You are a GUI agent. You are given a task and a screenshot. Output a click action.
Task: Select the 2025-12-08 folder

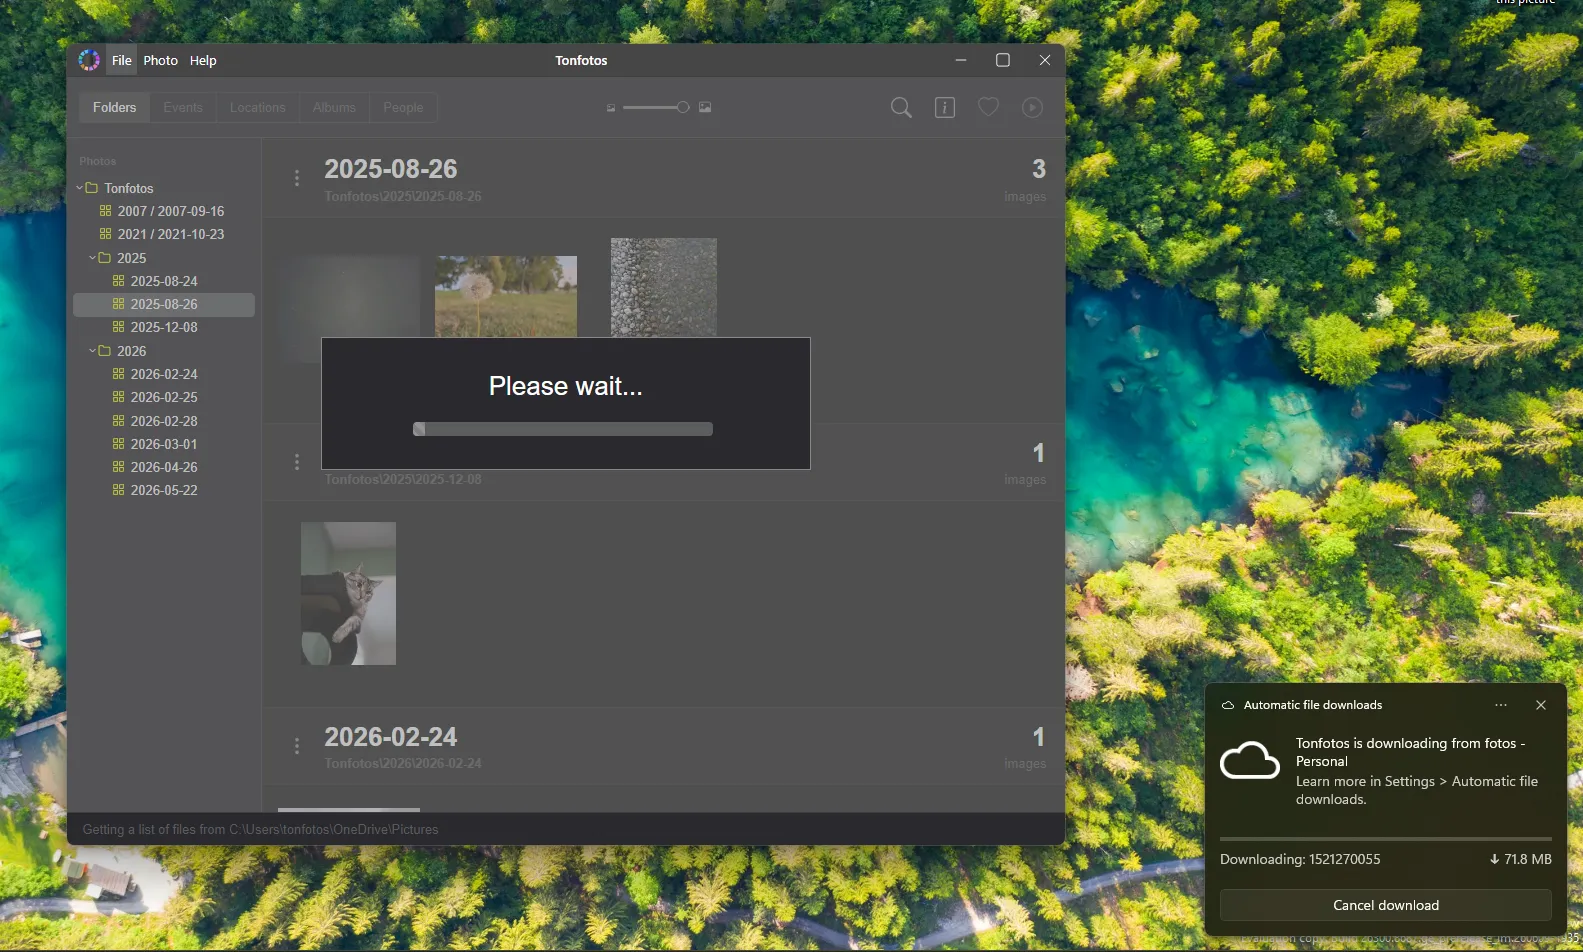pos(164,327)
